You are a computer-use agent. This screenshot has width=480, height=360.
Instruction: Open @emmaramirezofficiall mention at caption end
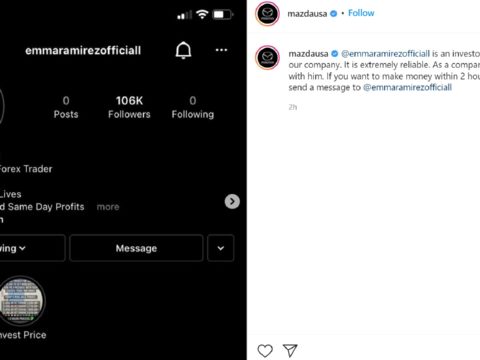407,87
